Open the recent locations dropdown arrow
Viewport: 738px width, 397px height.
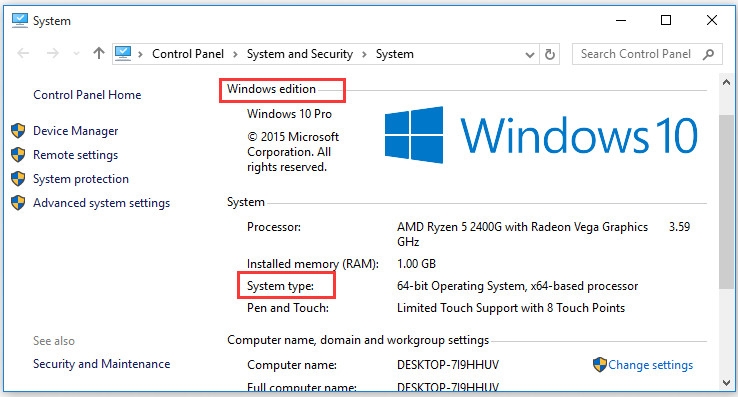(x=76, y=54)
